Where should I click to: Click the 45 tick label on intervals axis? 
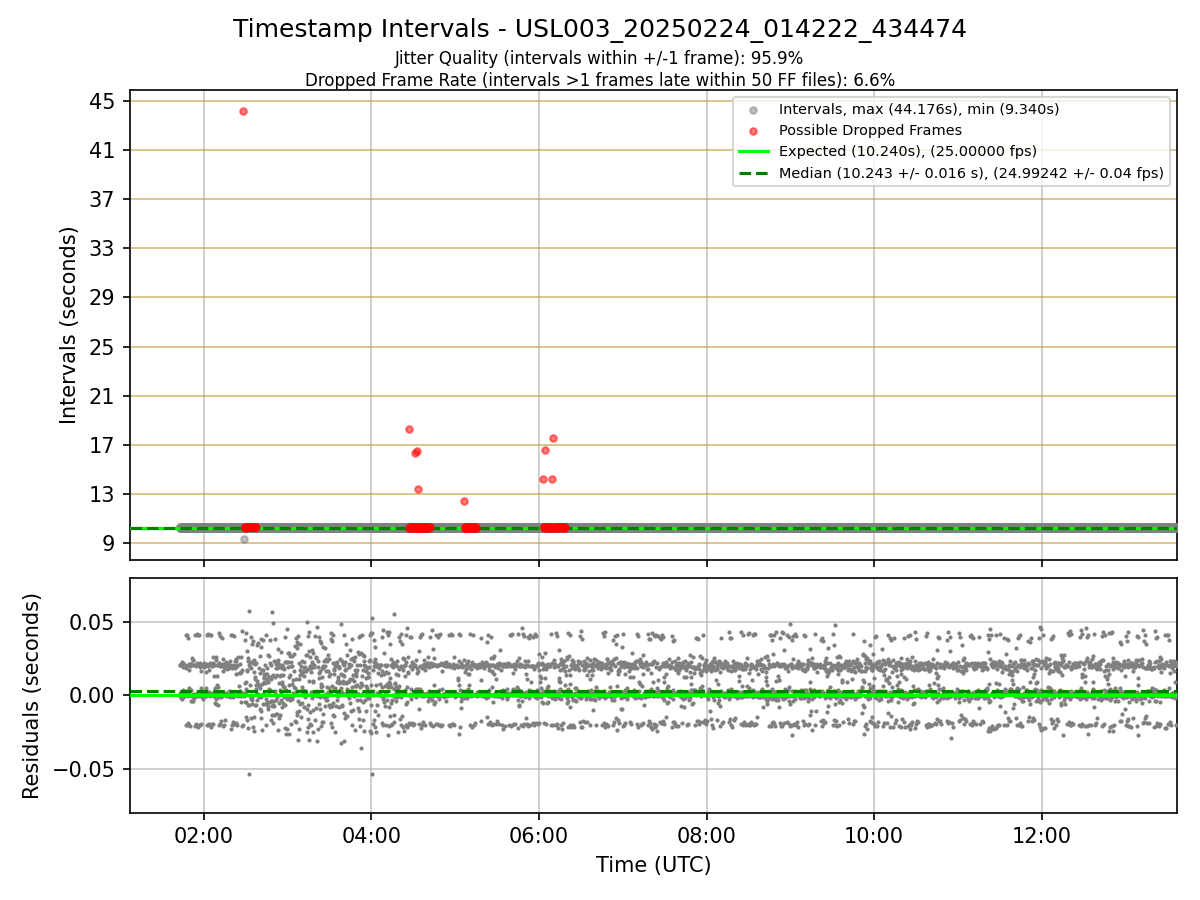[102, 101]
